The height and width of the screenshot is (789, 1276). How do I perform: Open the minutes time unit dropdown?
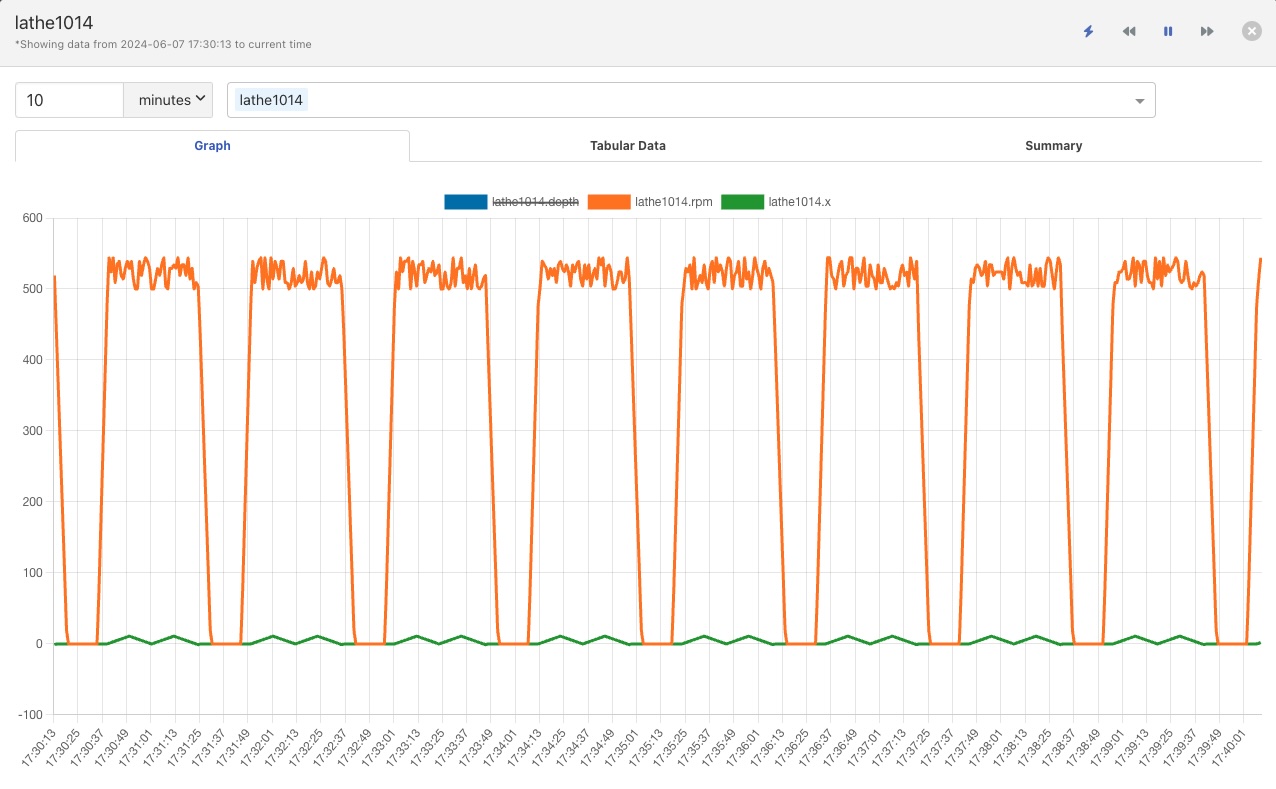point(168,100)
